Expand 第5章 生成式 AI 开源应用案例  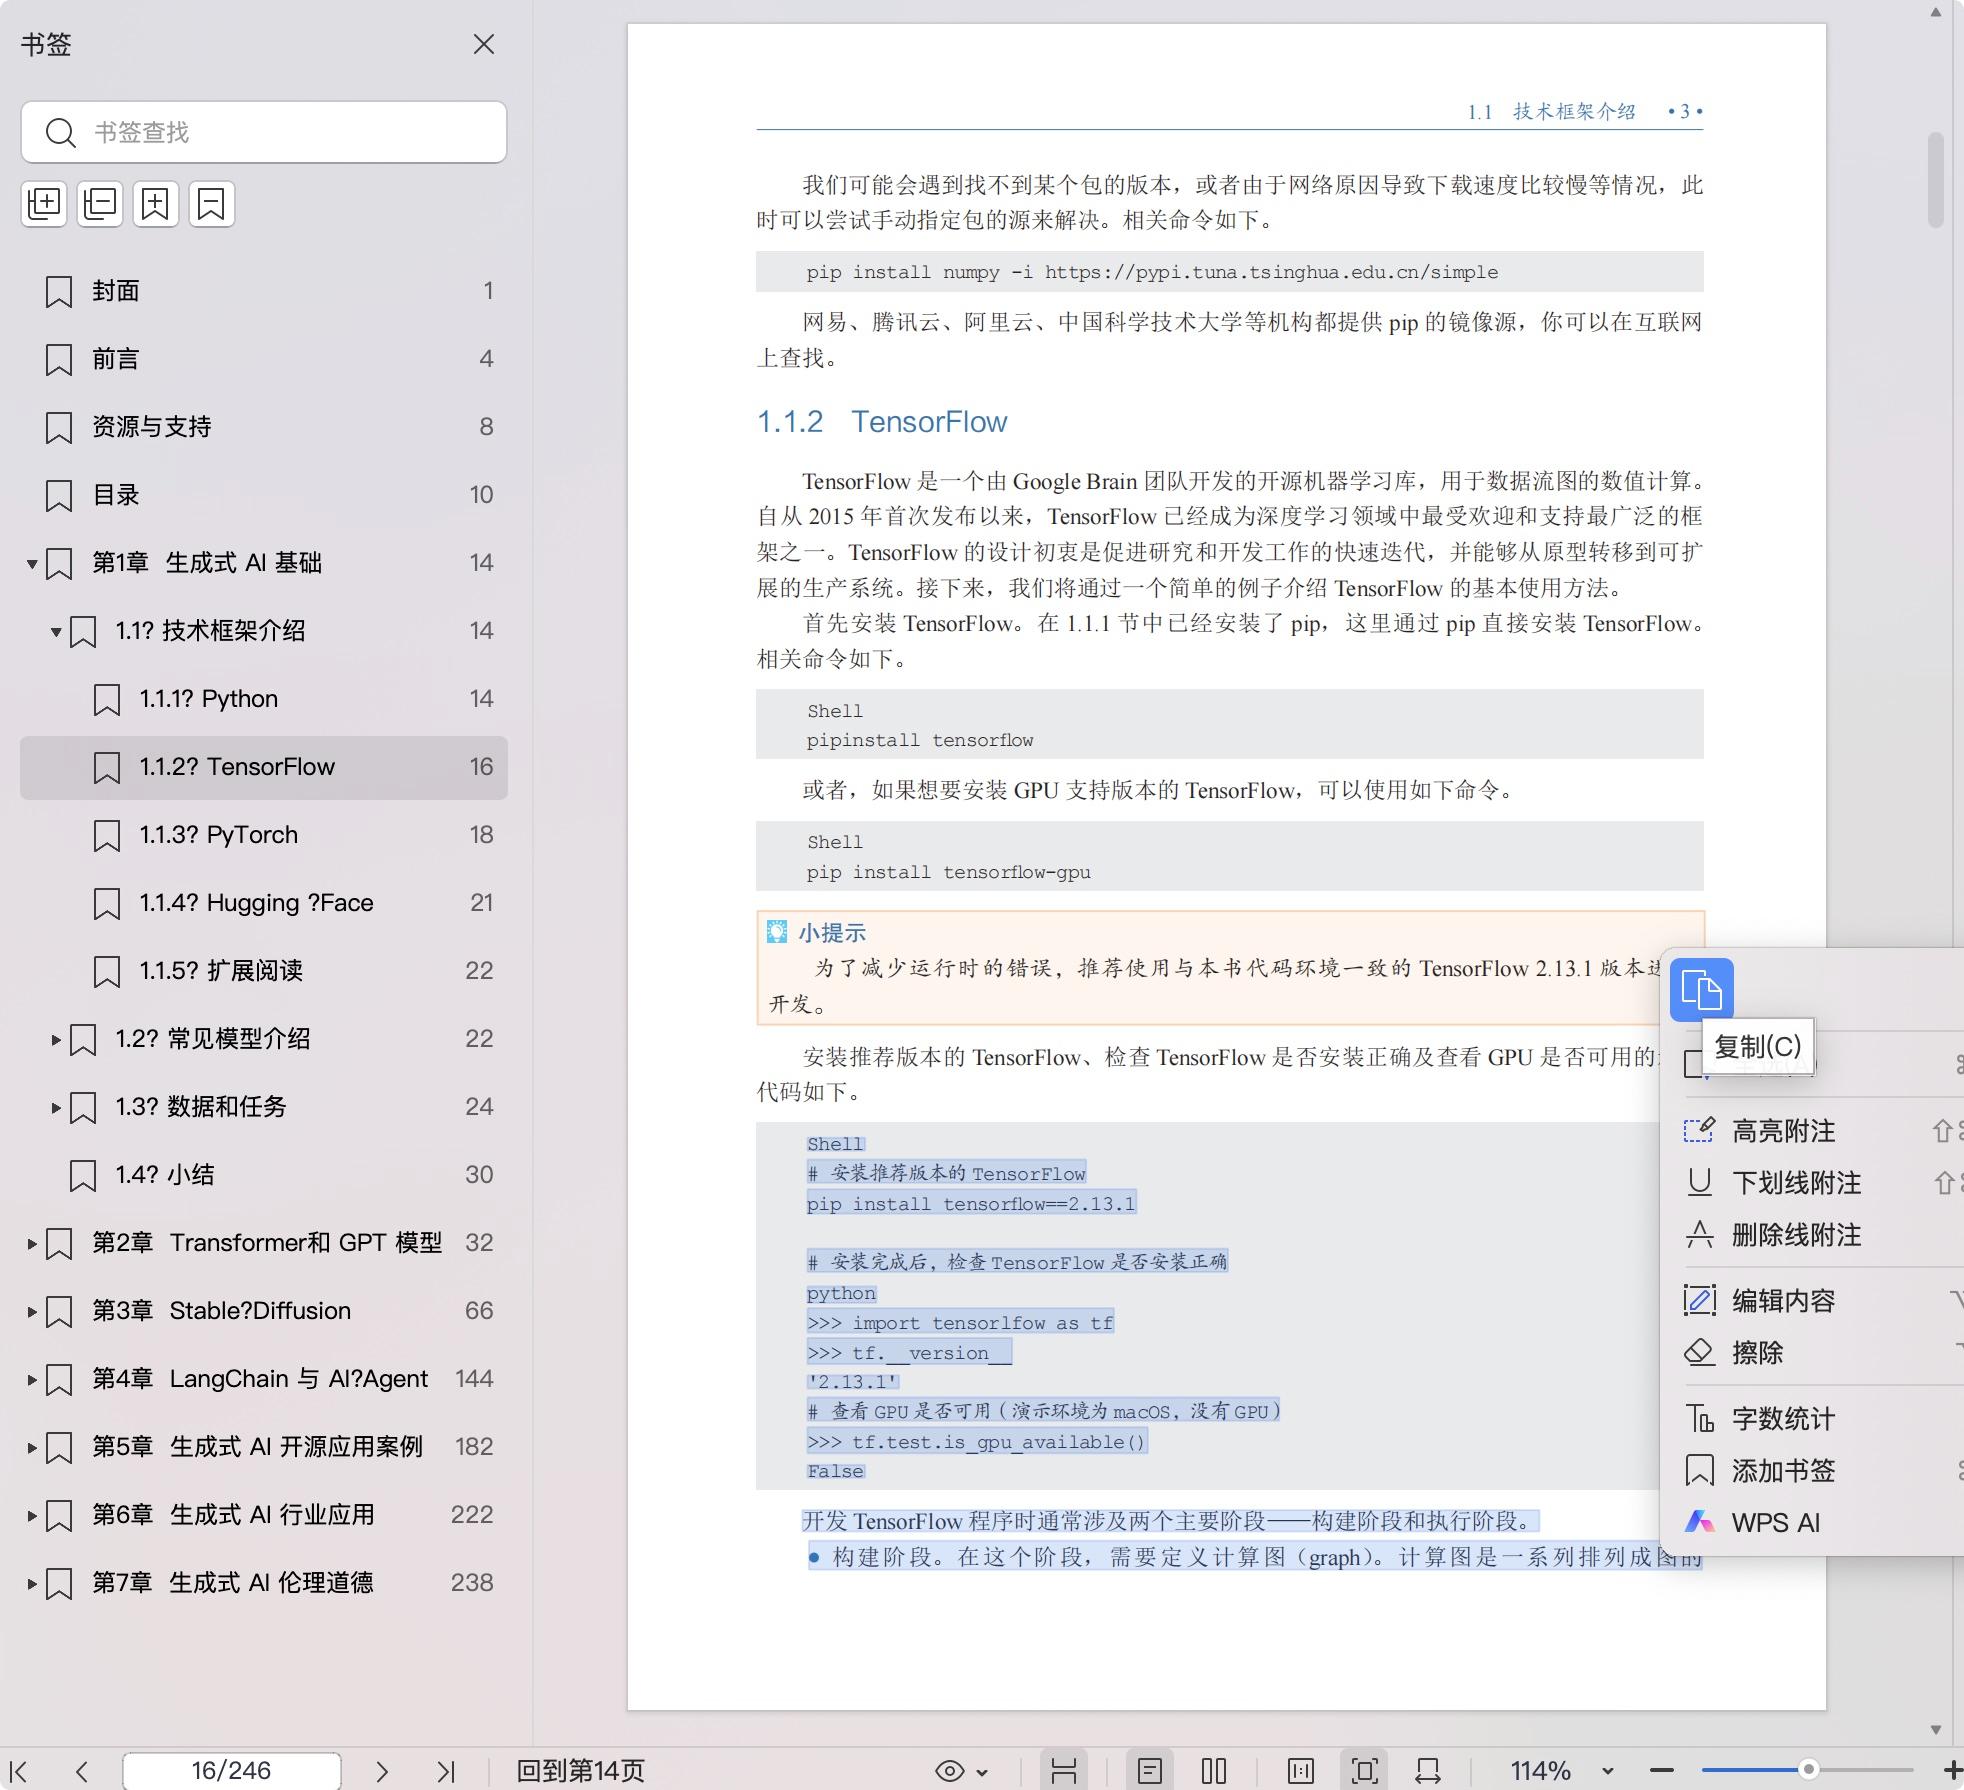tap(32, 1448)
